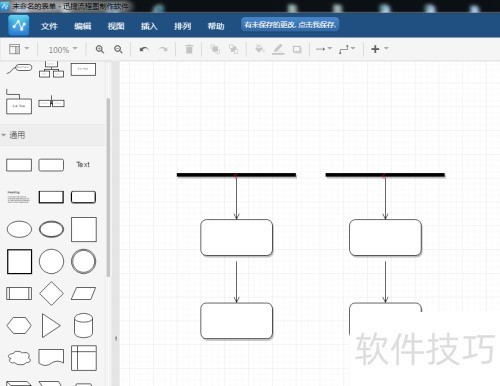Select the process shape with side bars
The image size is (500, 386).
(19, 293)
